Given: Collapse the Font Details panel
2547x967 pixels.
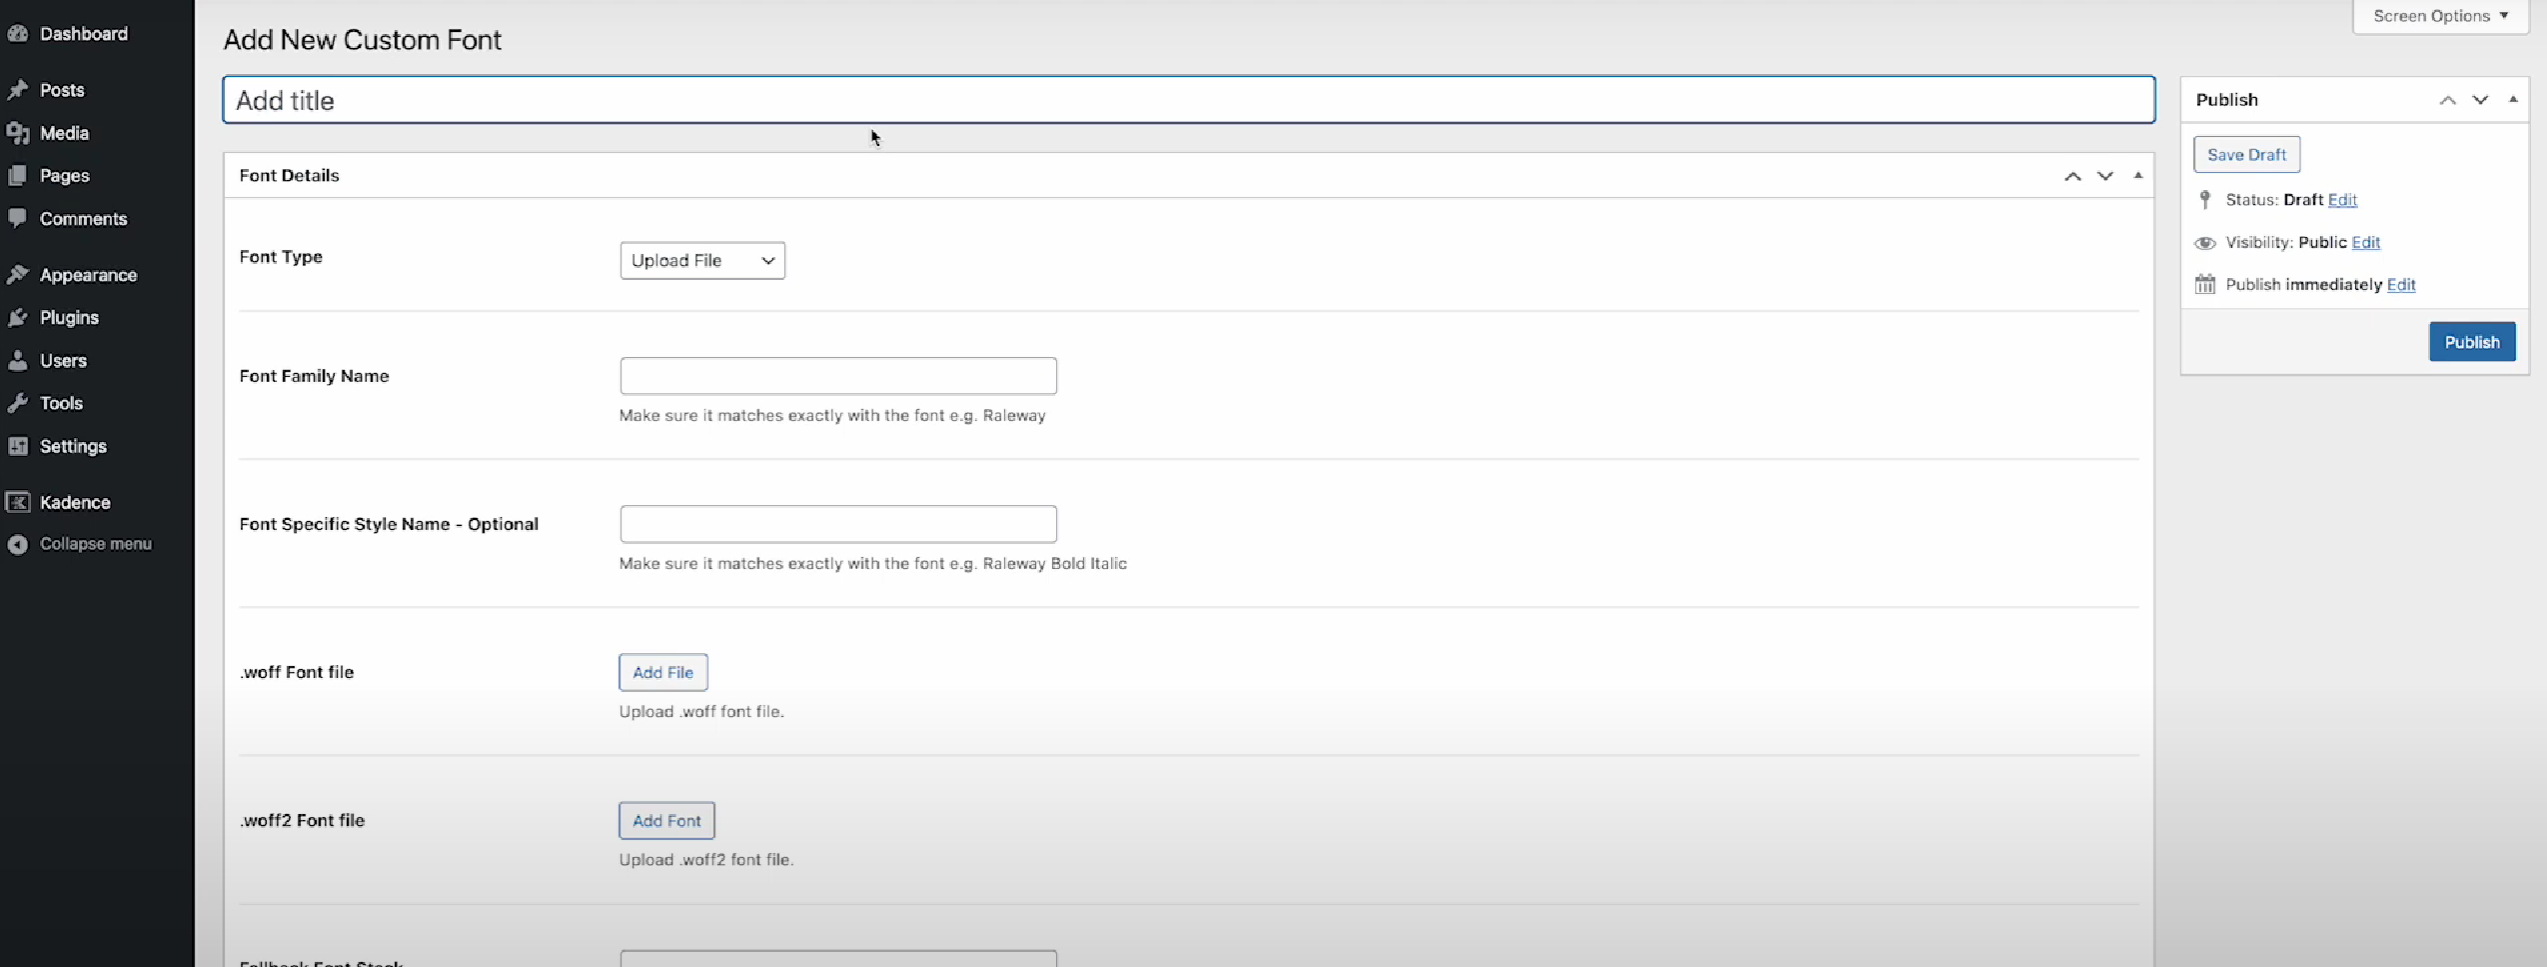Looking at the screenshot, I should tap(2138, 176).
